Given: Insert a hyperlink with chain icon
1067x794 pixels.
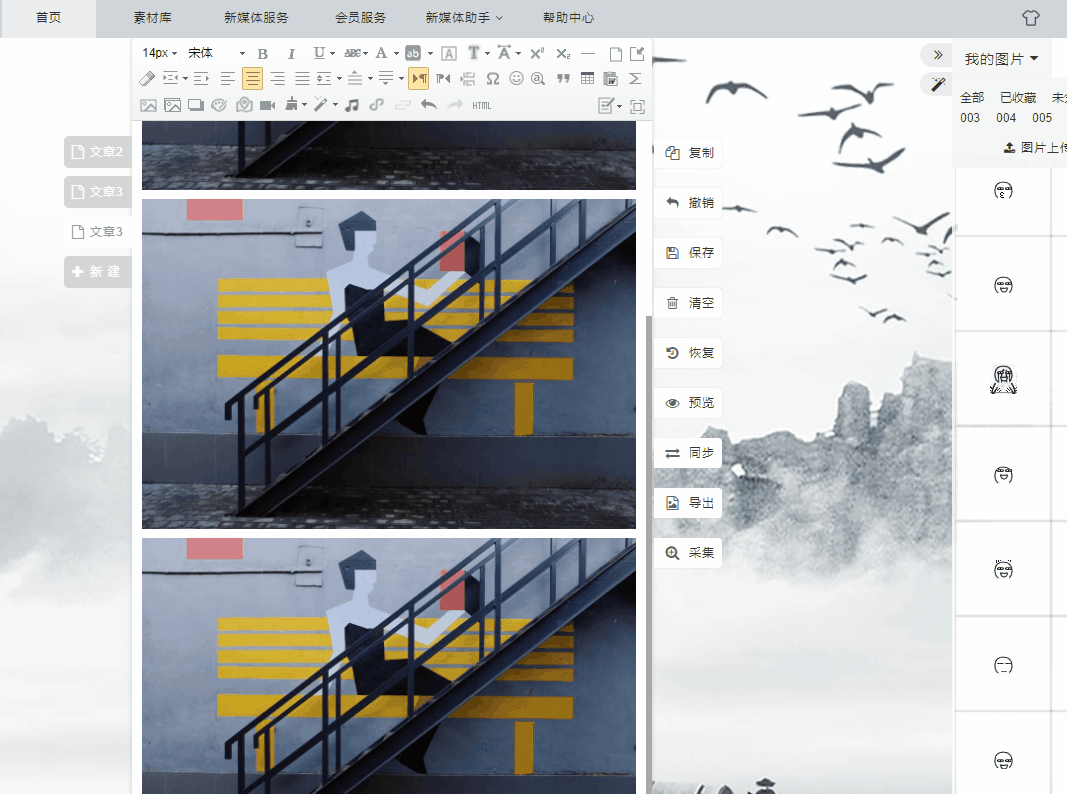Looking at the screenshot, I should point(376,105).
